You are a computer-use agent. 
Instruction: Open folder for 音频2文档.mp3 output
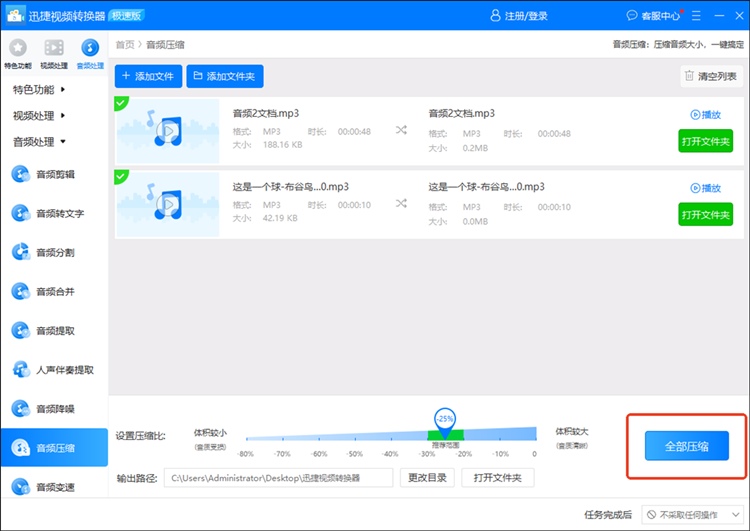tap(706, 141)
